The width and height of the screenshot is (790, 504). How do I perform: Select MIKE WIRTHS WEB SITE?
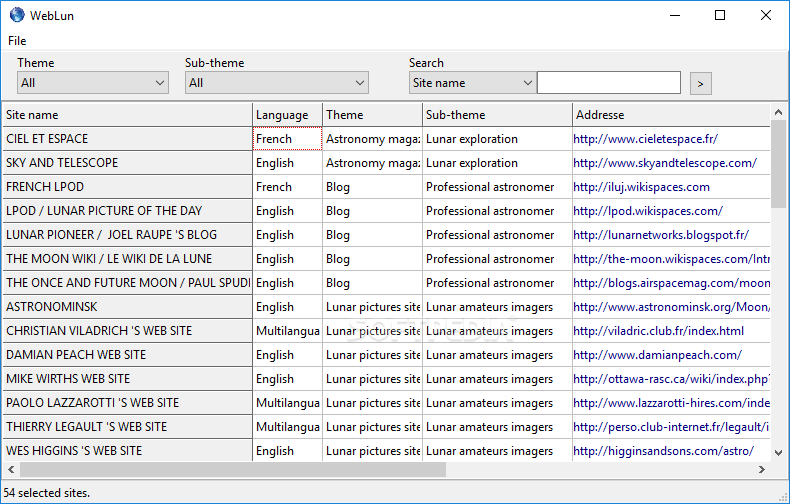click(127, 379)
